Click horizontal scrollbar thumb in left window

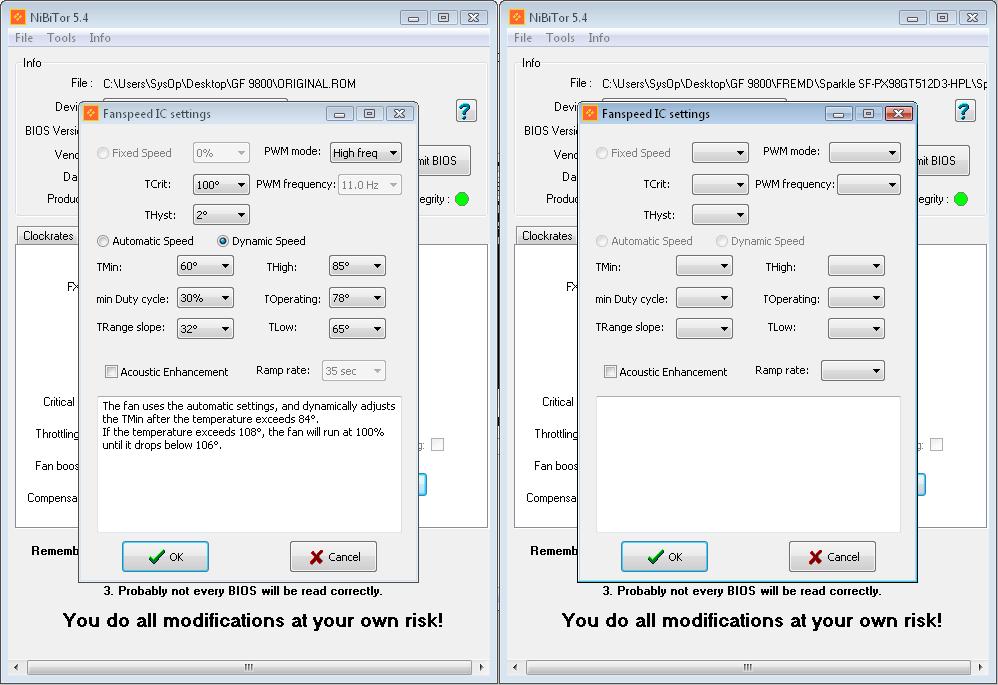(249, 667)
